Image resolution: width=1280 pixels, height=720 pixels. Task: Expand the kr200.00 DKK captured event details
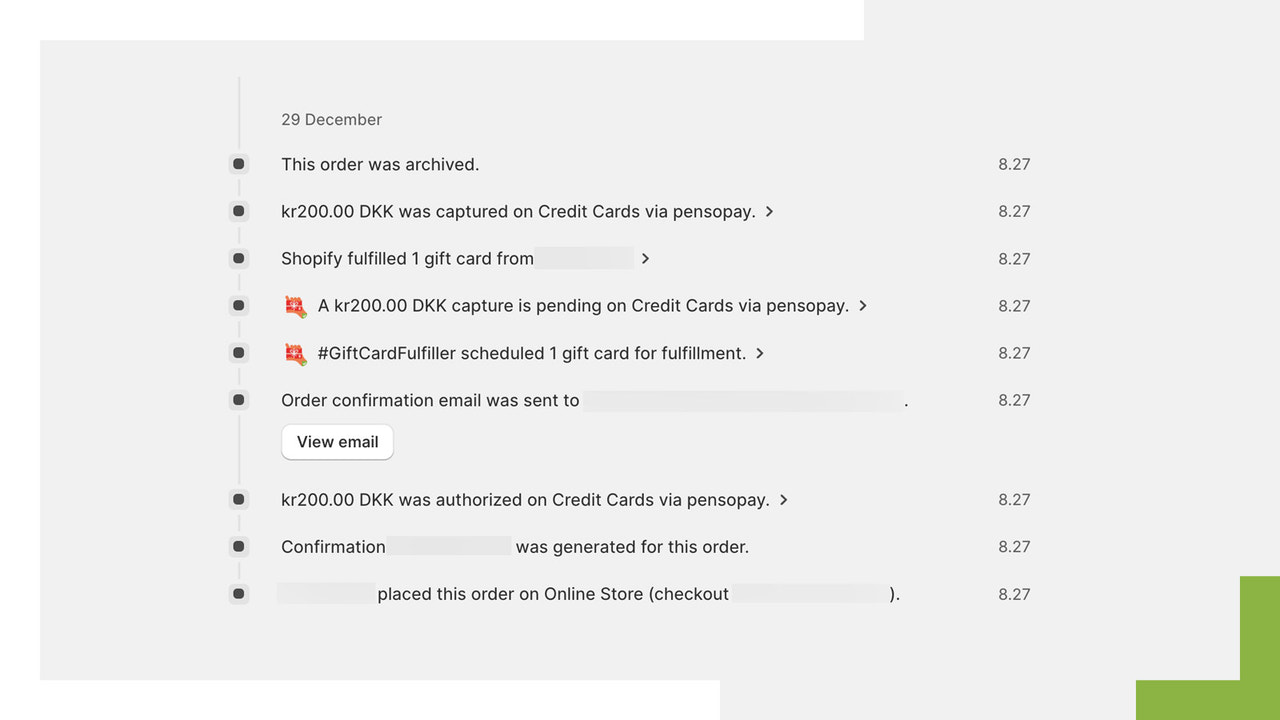click(x=769, y=211)
